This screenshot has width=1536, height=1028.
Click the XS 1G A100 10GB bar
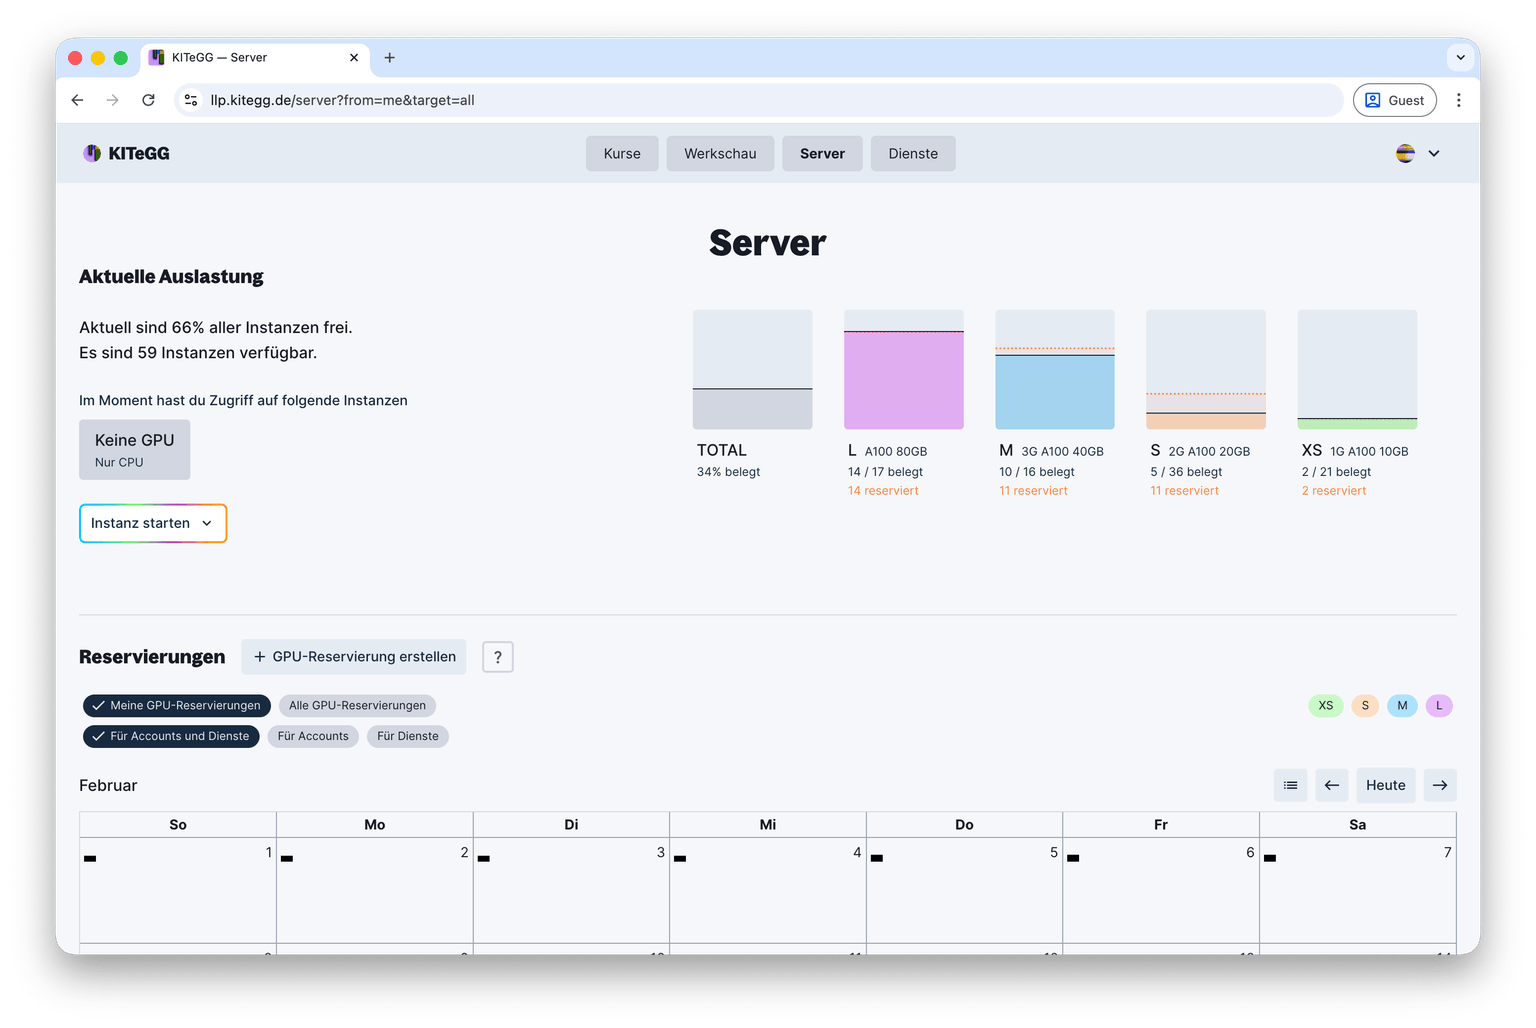[x=1357, y=370]
